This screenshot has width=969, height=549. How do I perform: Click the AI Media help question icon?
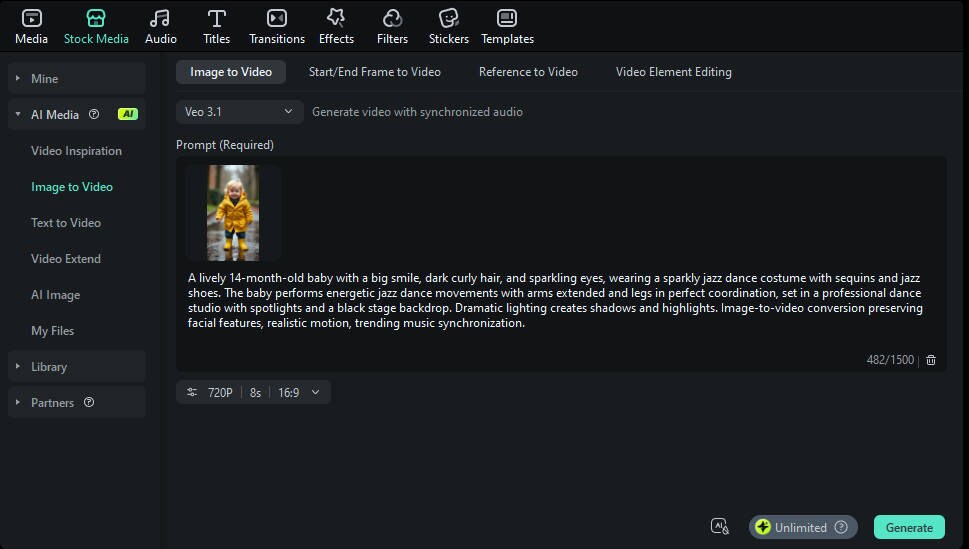pos(94,114)
